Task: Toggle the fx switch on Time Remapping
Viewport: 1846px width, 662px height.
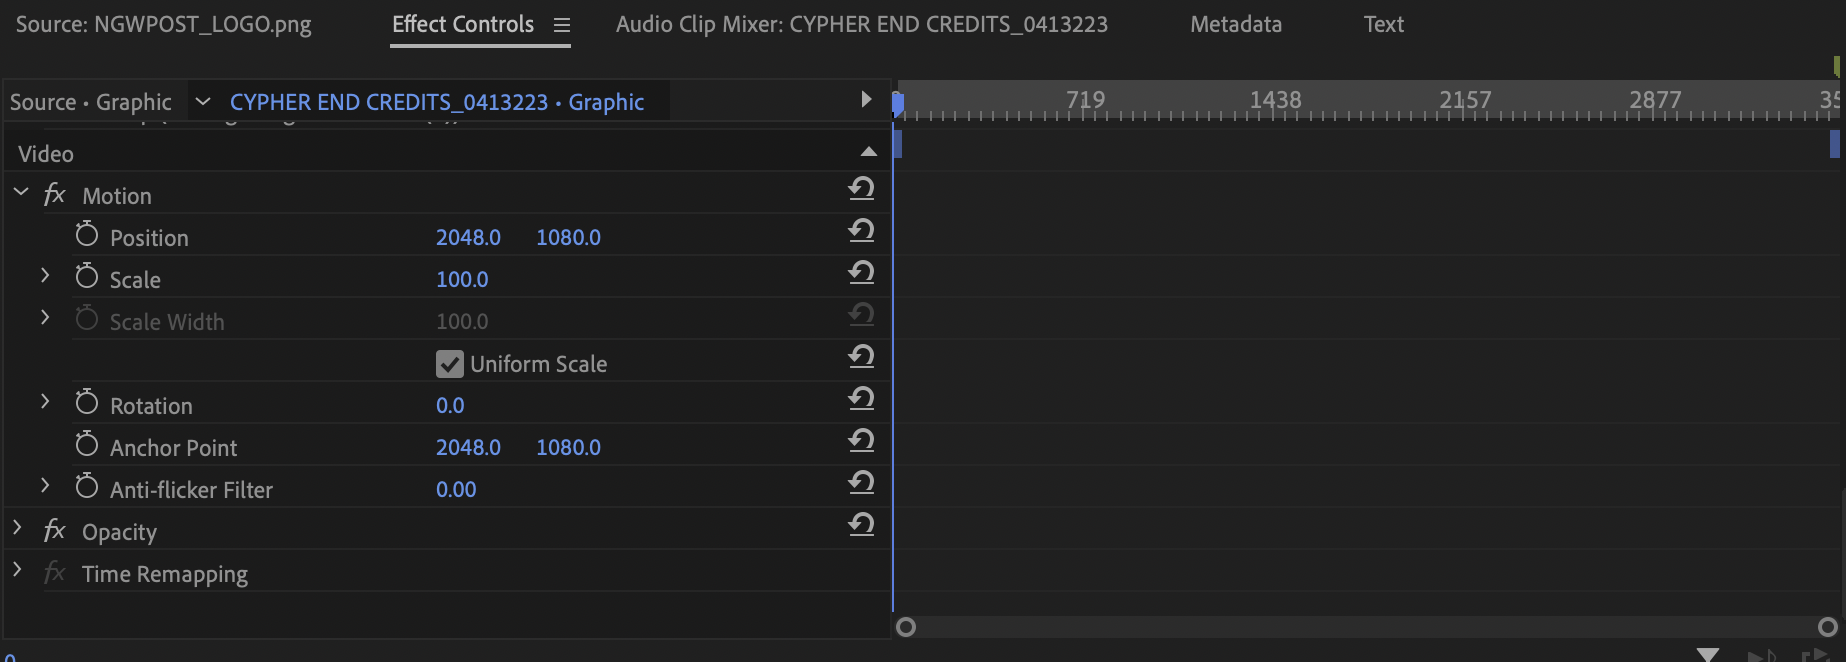Action: pyautogui.click(x=54, y=573)
